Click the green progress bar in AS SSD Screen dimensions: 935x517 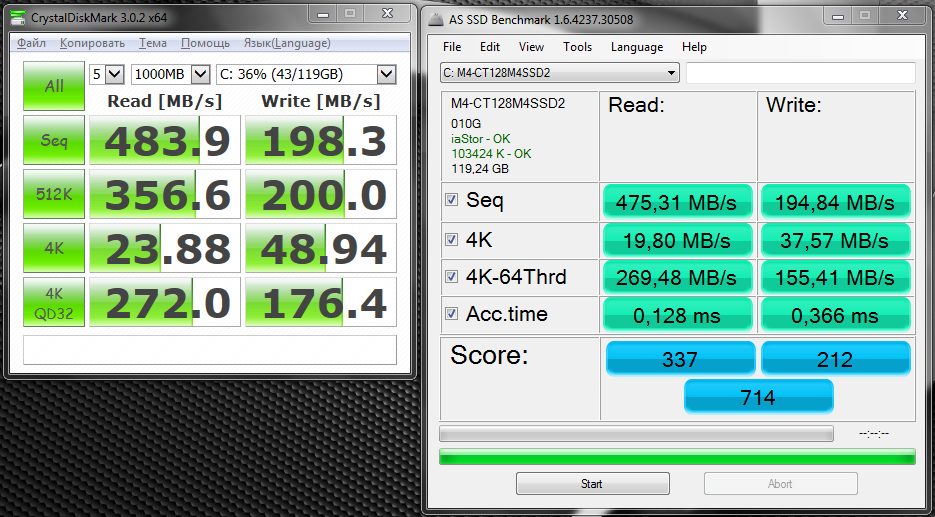677,457
